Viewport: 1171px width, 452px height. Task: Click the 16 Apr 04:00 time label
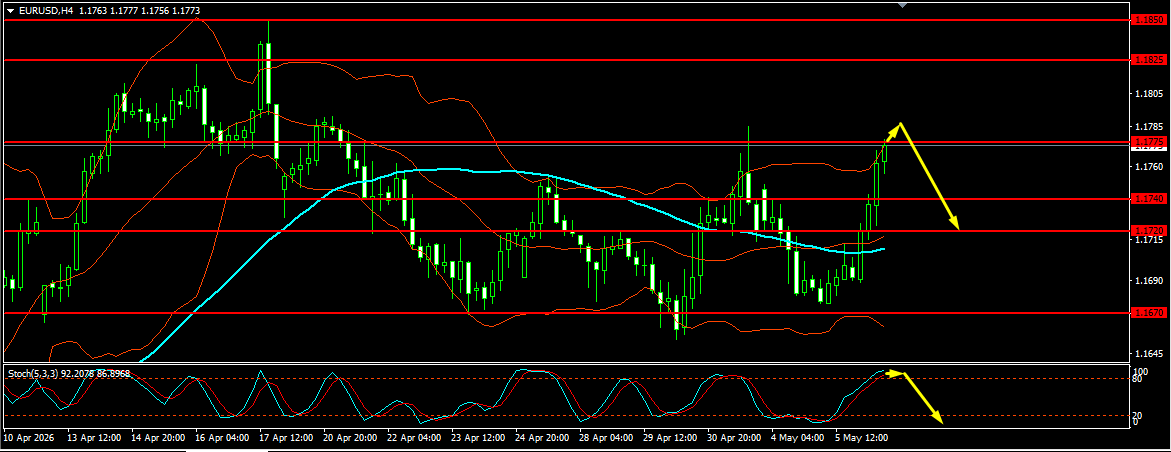223,437
